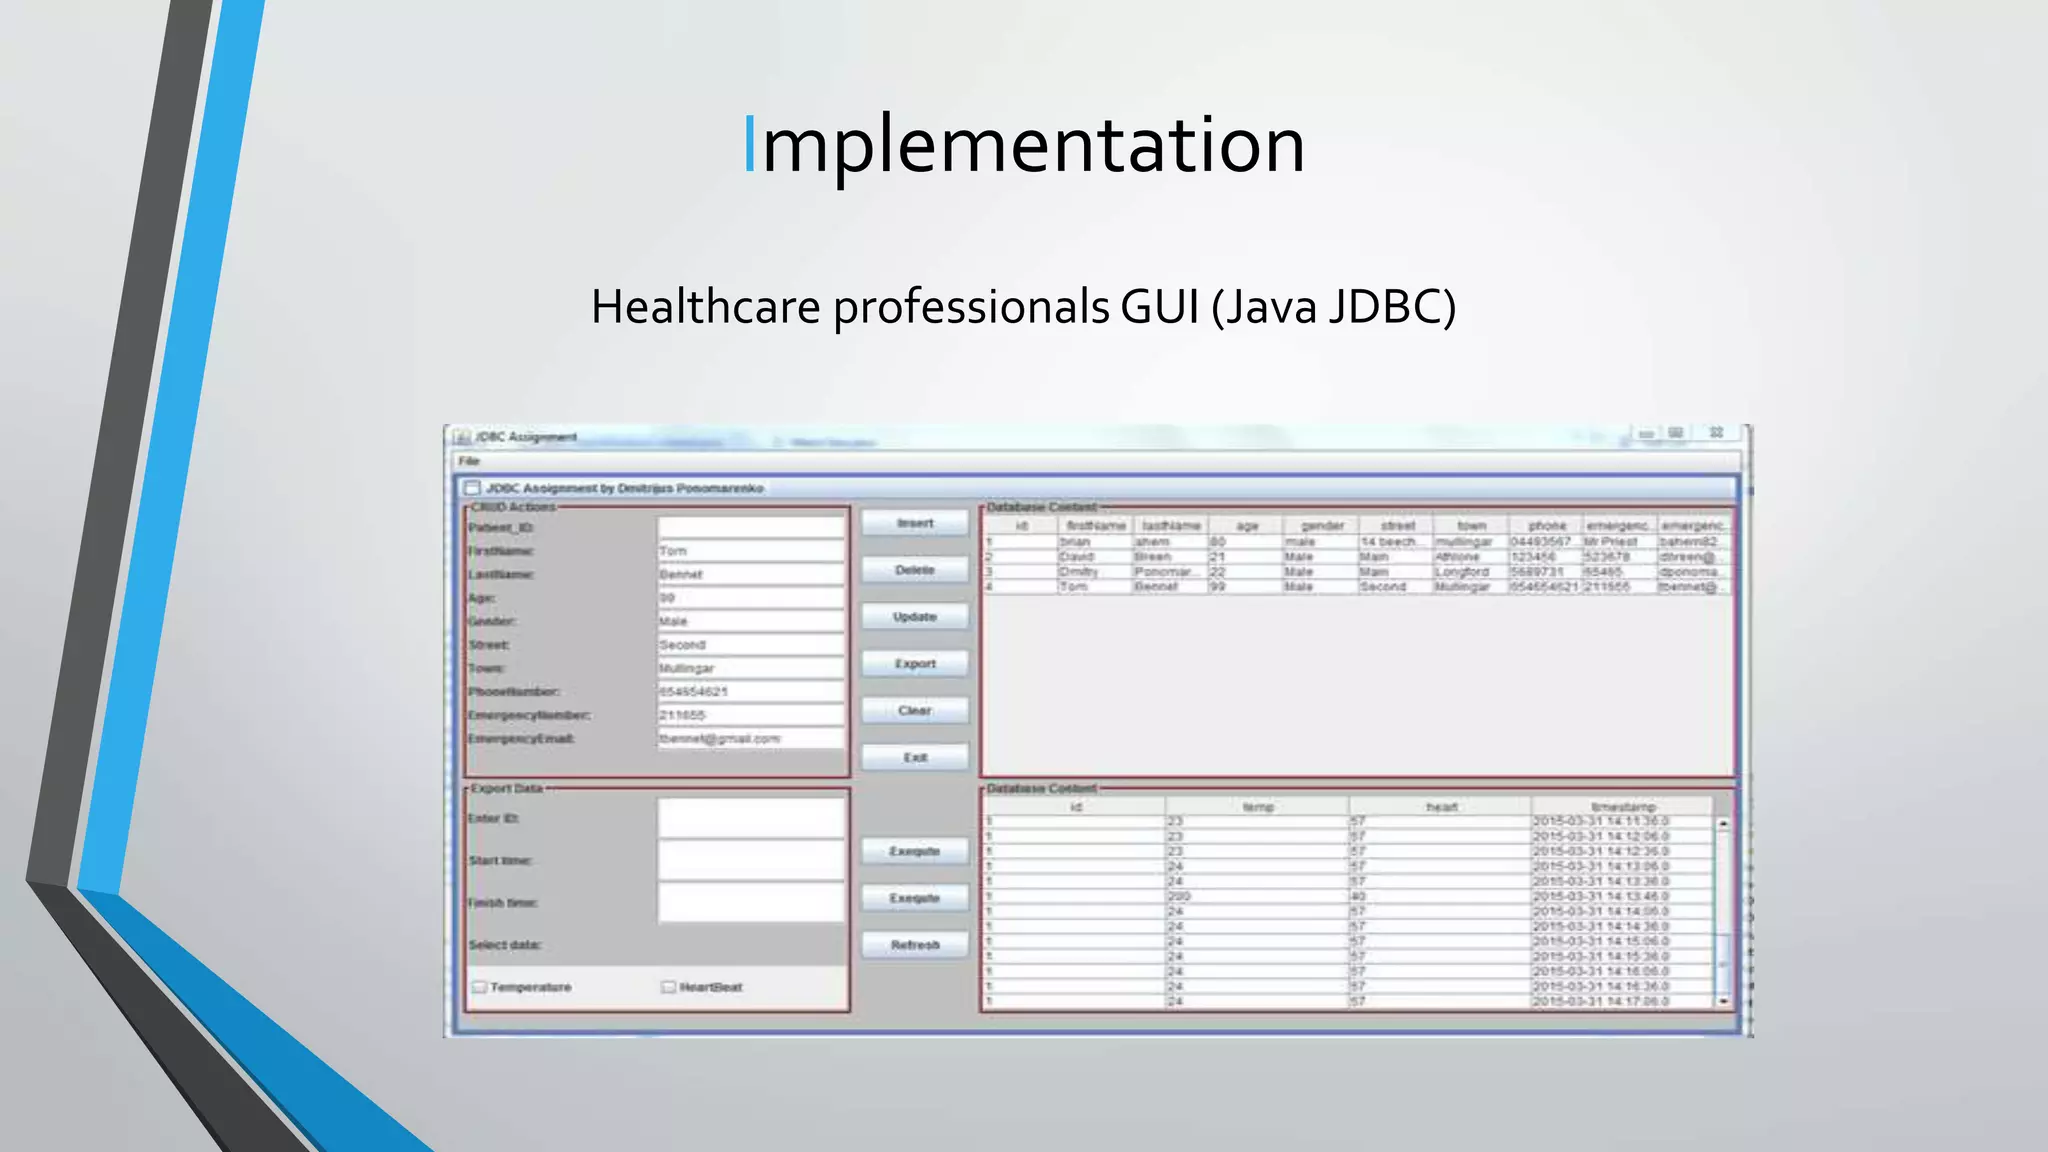Select the '523678' emergency number cell
This screenshot has height=1152, width=2048.
1621,557
